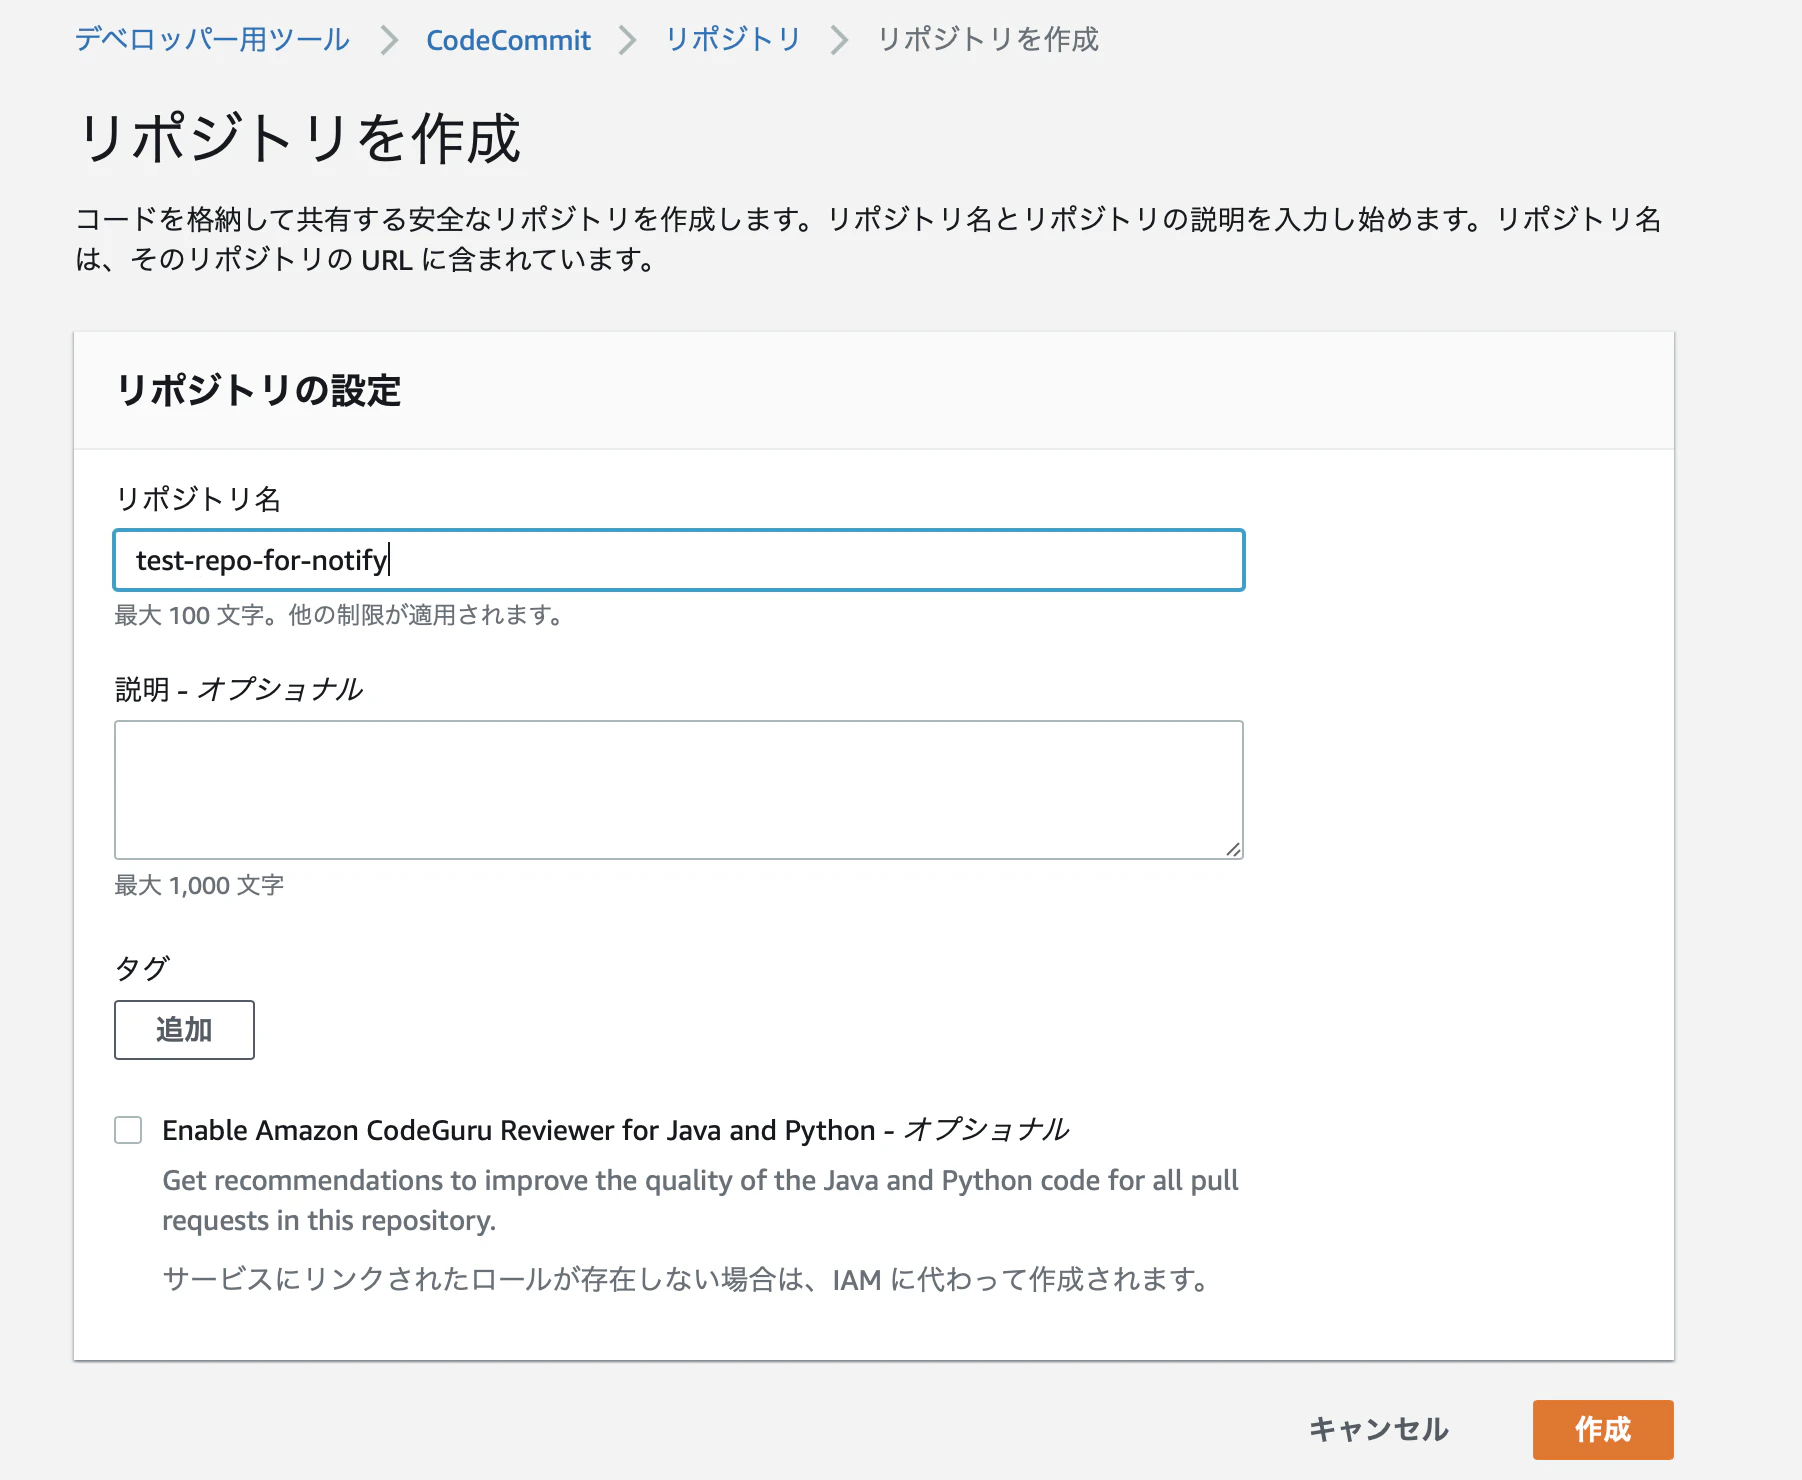Click the リポジトリを作成 breadcrumb text
Viewport: 1802px width, 1480px height.
click(x=988, y=40)
